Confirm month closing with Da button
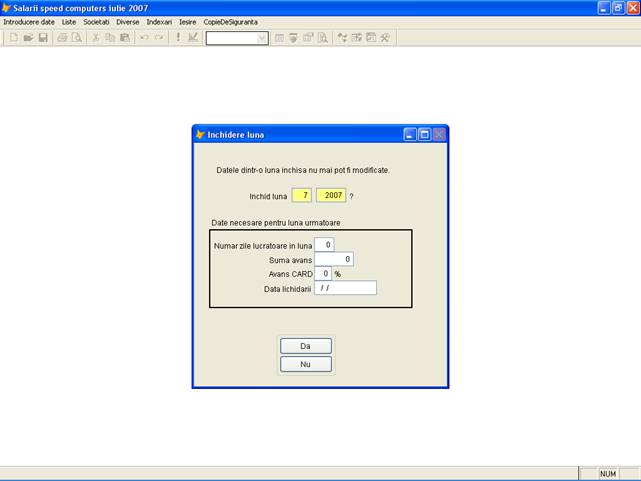 (306, 346)
